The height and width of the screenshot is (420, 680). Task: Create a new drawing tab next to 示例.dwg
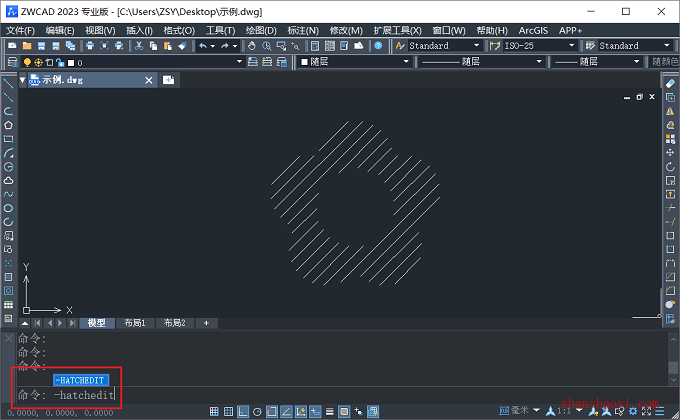[x=168, y=80]
